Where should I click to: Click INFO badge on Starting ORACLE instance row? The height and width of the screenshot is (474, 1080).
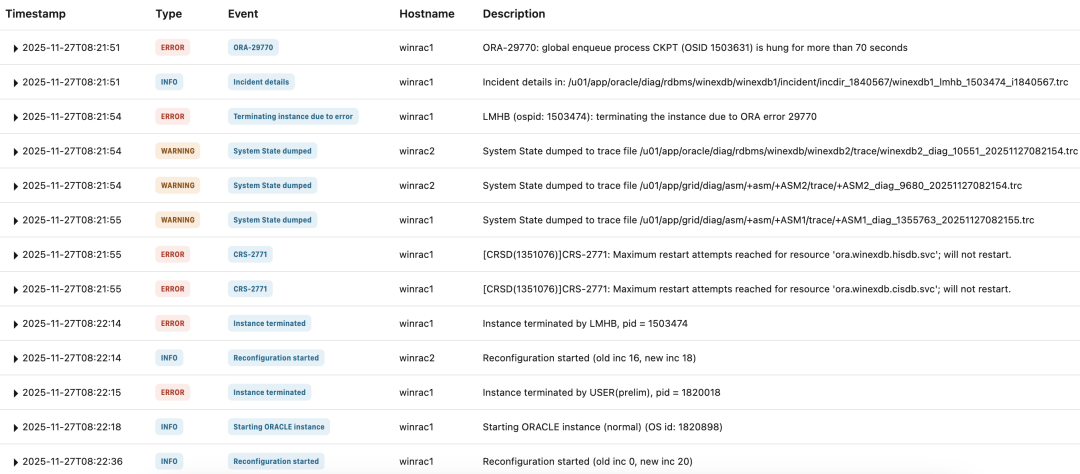(x=169, y=426)
